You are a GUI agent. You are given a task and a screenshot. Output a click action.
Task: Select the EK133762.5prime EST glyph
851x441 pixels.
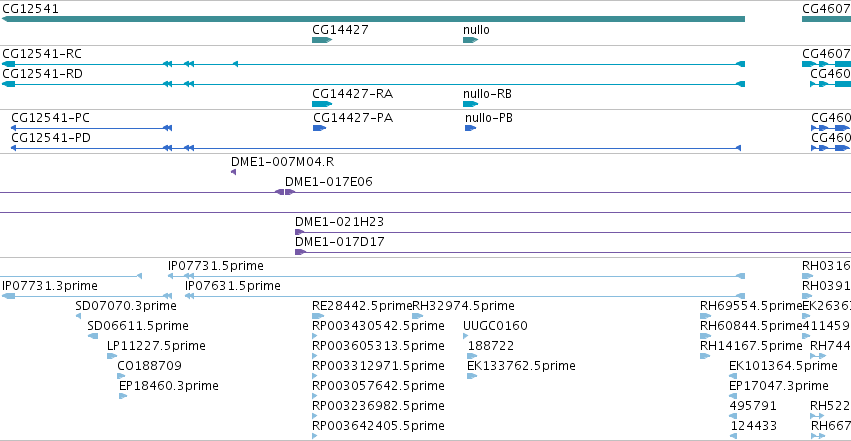(x=472, y=376)
